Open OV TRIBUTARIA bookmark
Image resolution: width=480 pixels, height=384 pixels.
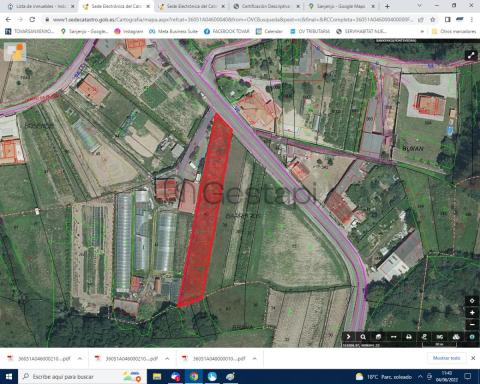(310, 31)
